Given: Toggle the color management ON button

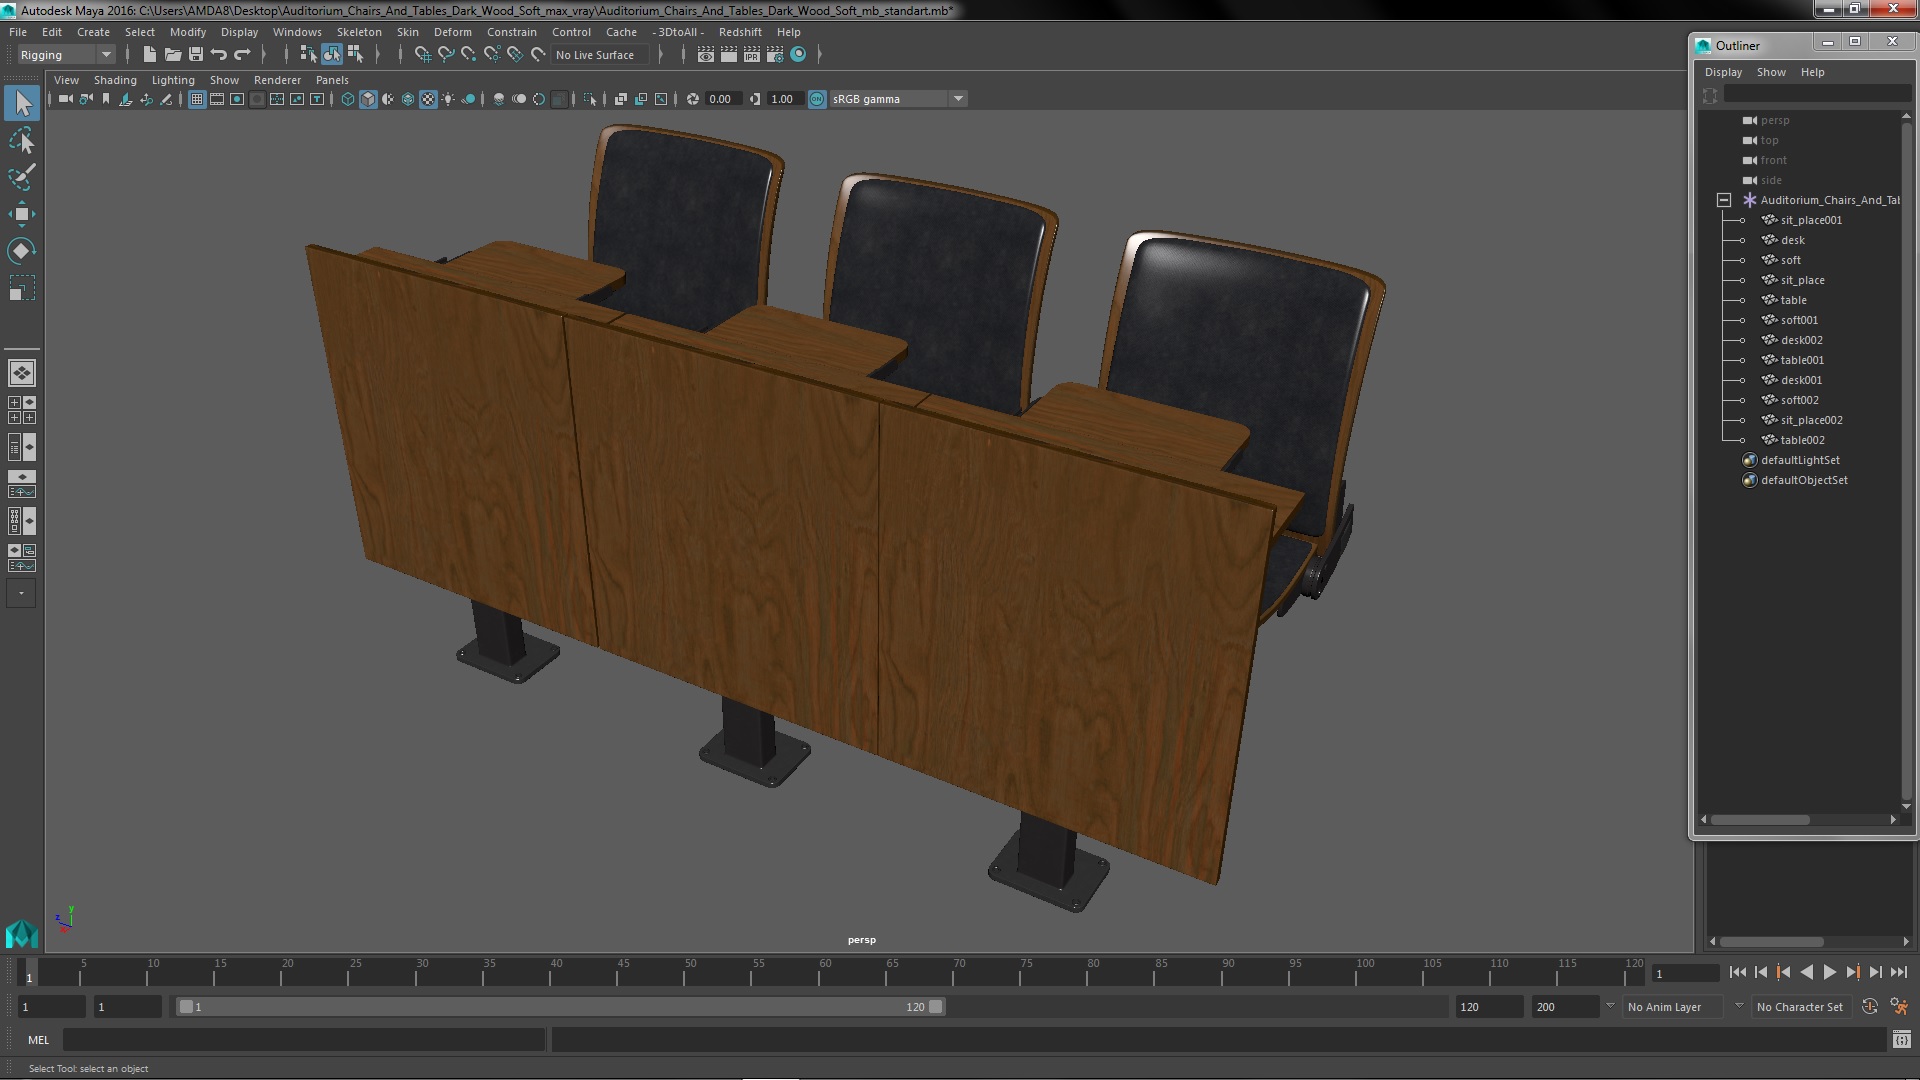Looking at the screenshot, I should (x=817, y=99).
